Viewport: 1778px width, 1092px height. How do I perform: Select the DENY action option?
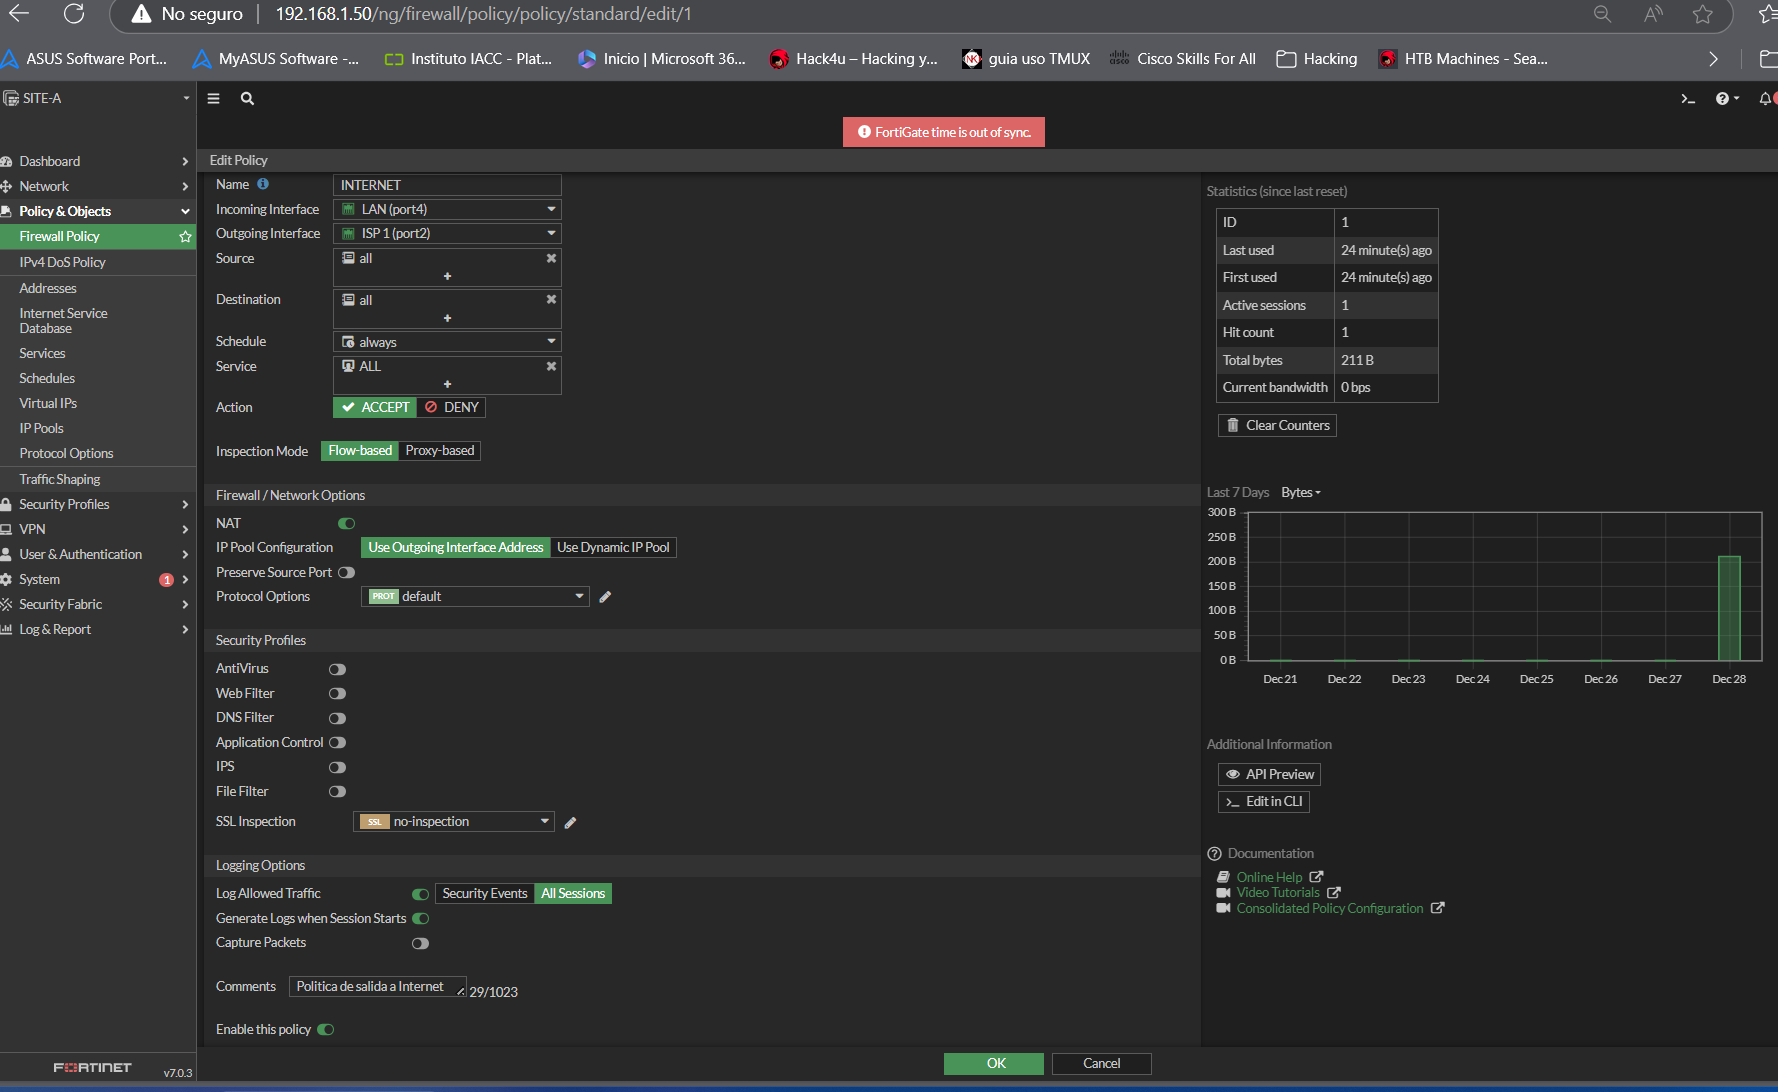click(452, 408)
